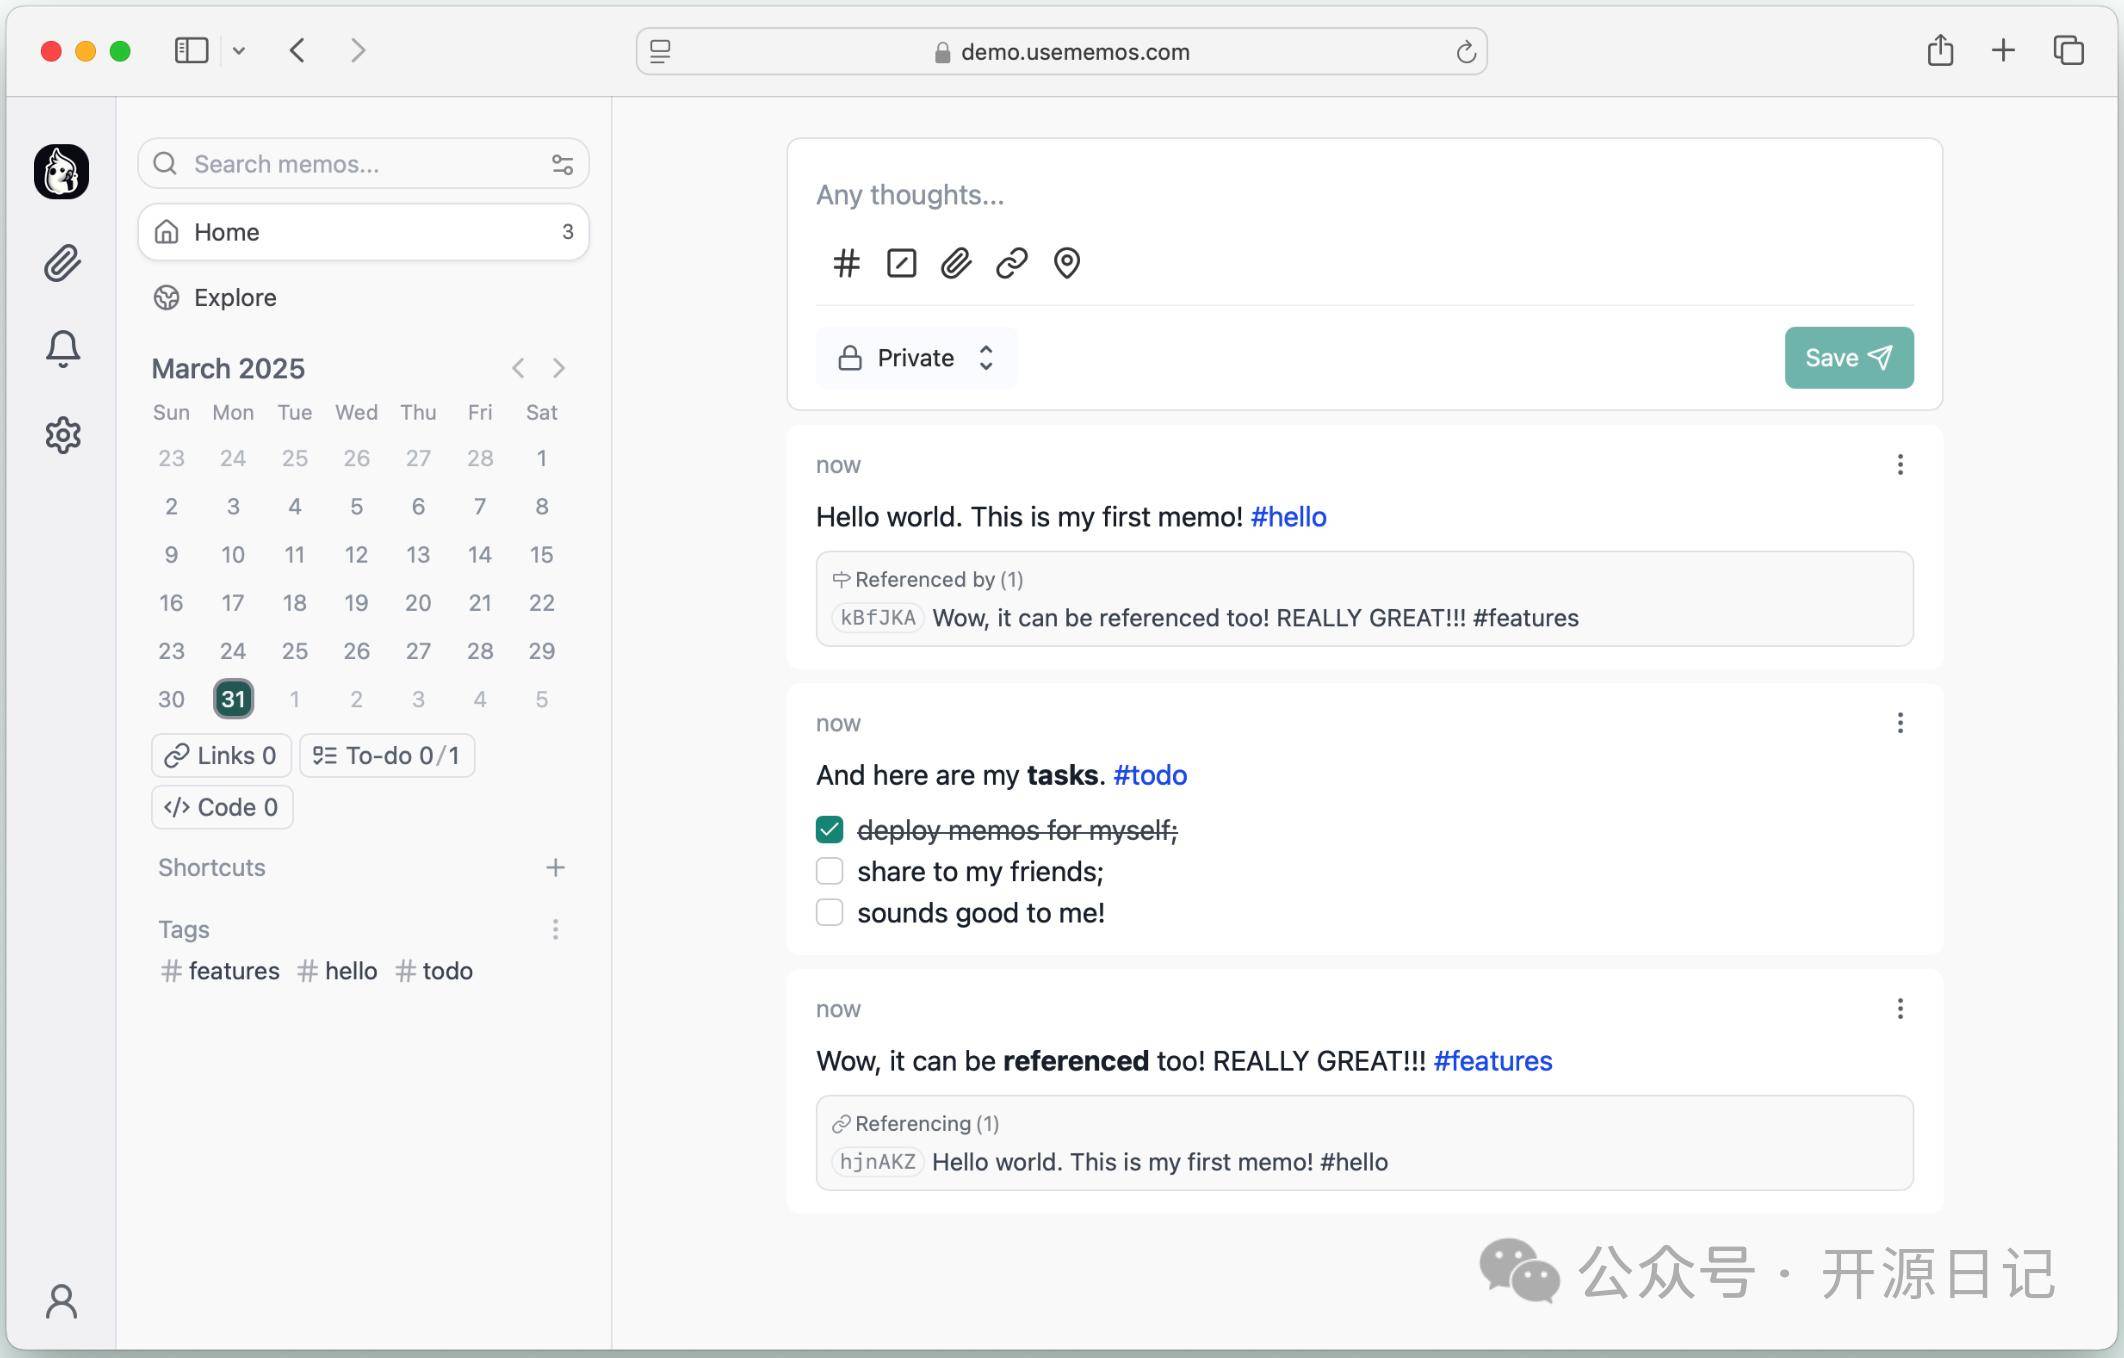
Task: Click the tag hashtag icon in editor
Action: click(846, 263)
